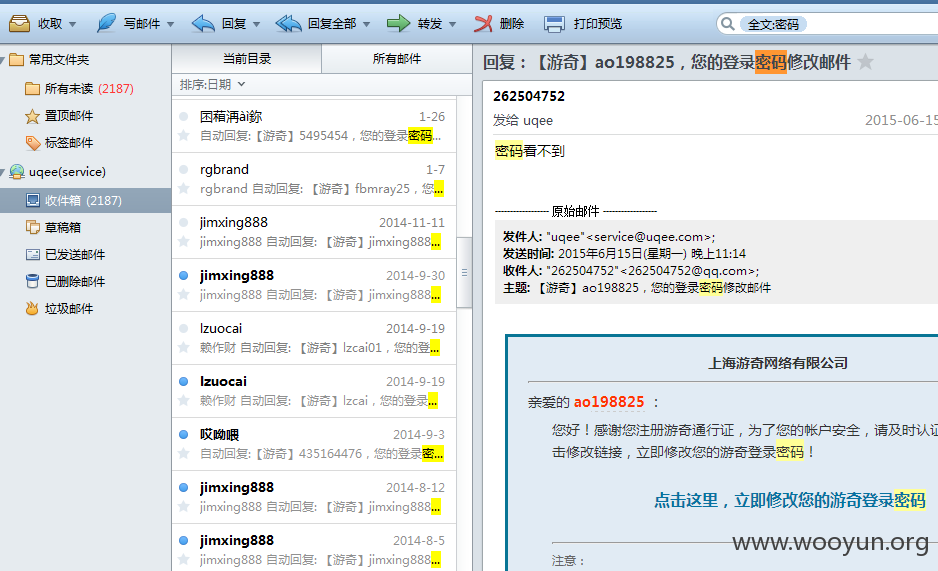Screen dimensions: 938x571
Task: Click the 收取 receive mail icon
Action: [19, 23]
